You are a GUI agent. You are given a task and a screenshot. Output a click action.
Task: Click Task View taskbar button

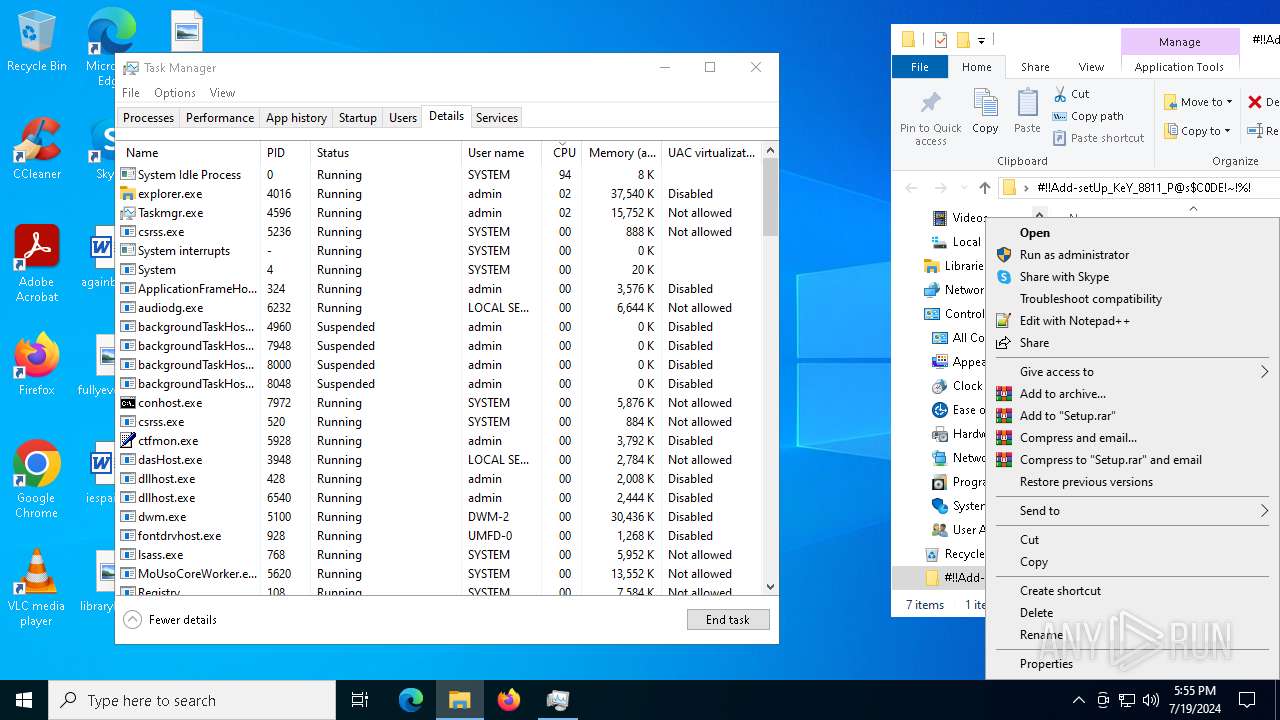point(360,700)
